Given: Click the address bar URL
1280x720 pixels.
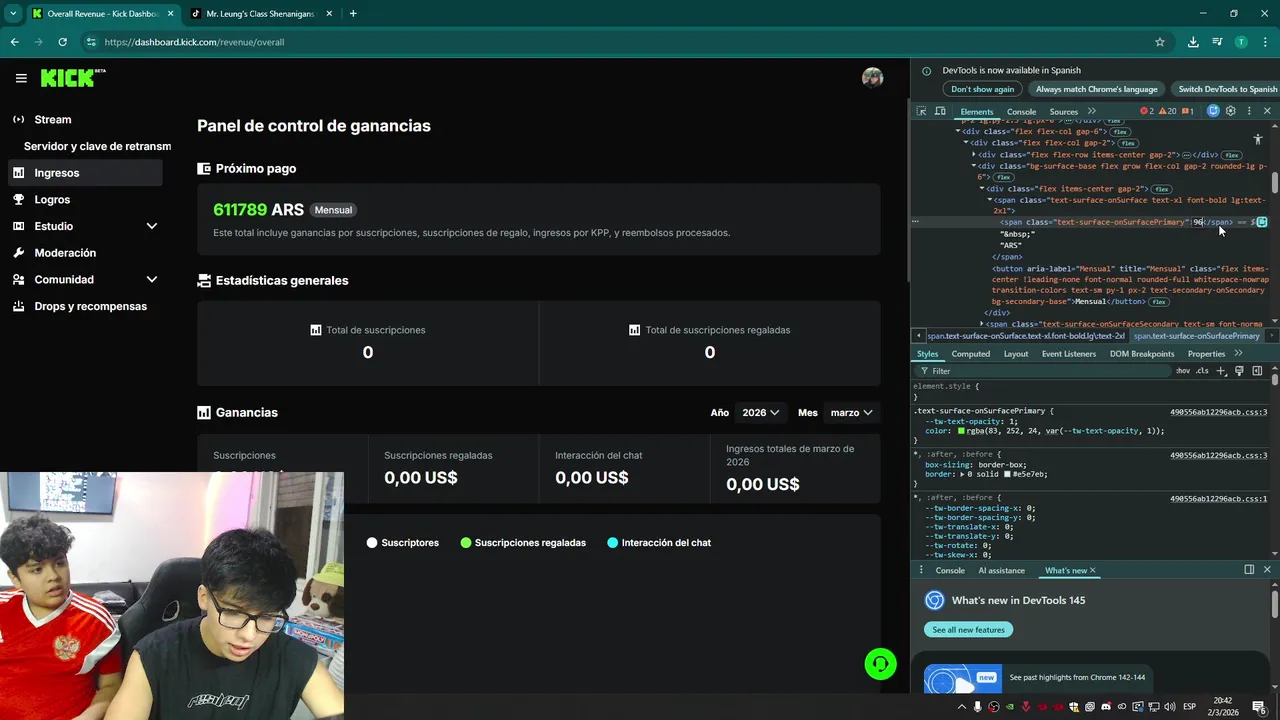Looking at the screenshot, I should [x=194, y=42].
